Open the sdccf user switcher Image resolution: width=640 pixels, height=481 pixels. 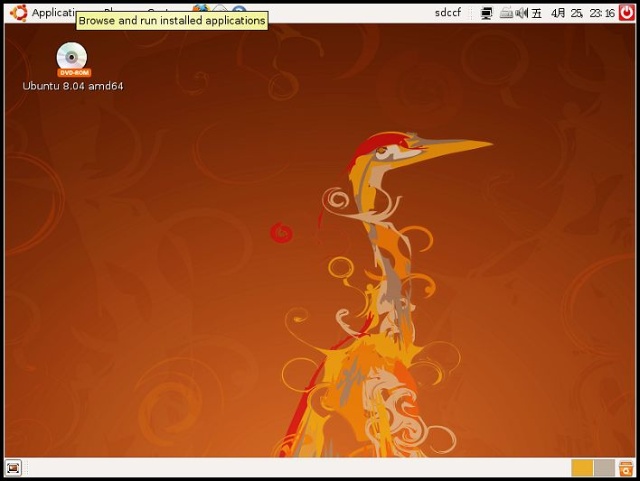(x=448, y=13)
